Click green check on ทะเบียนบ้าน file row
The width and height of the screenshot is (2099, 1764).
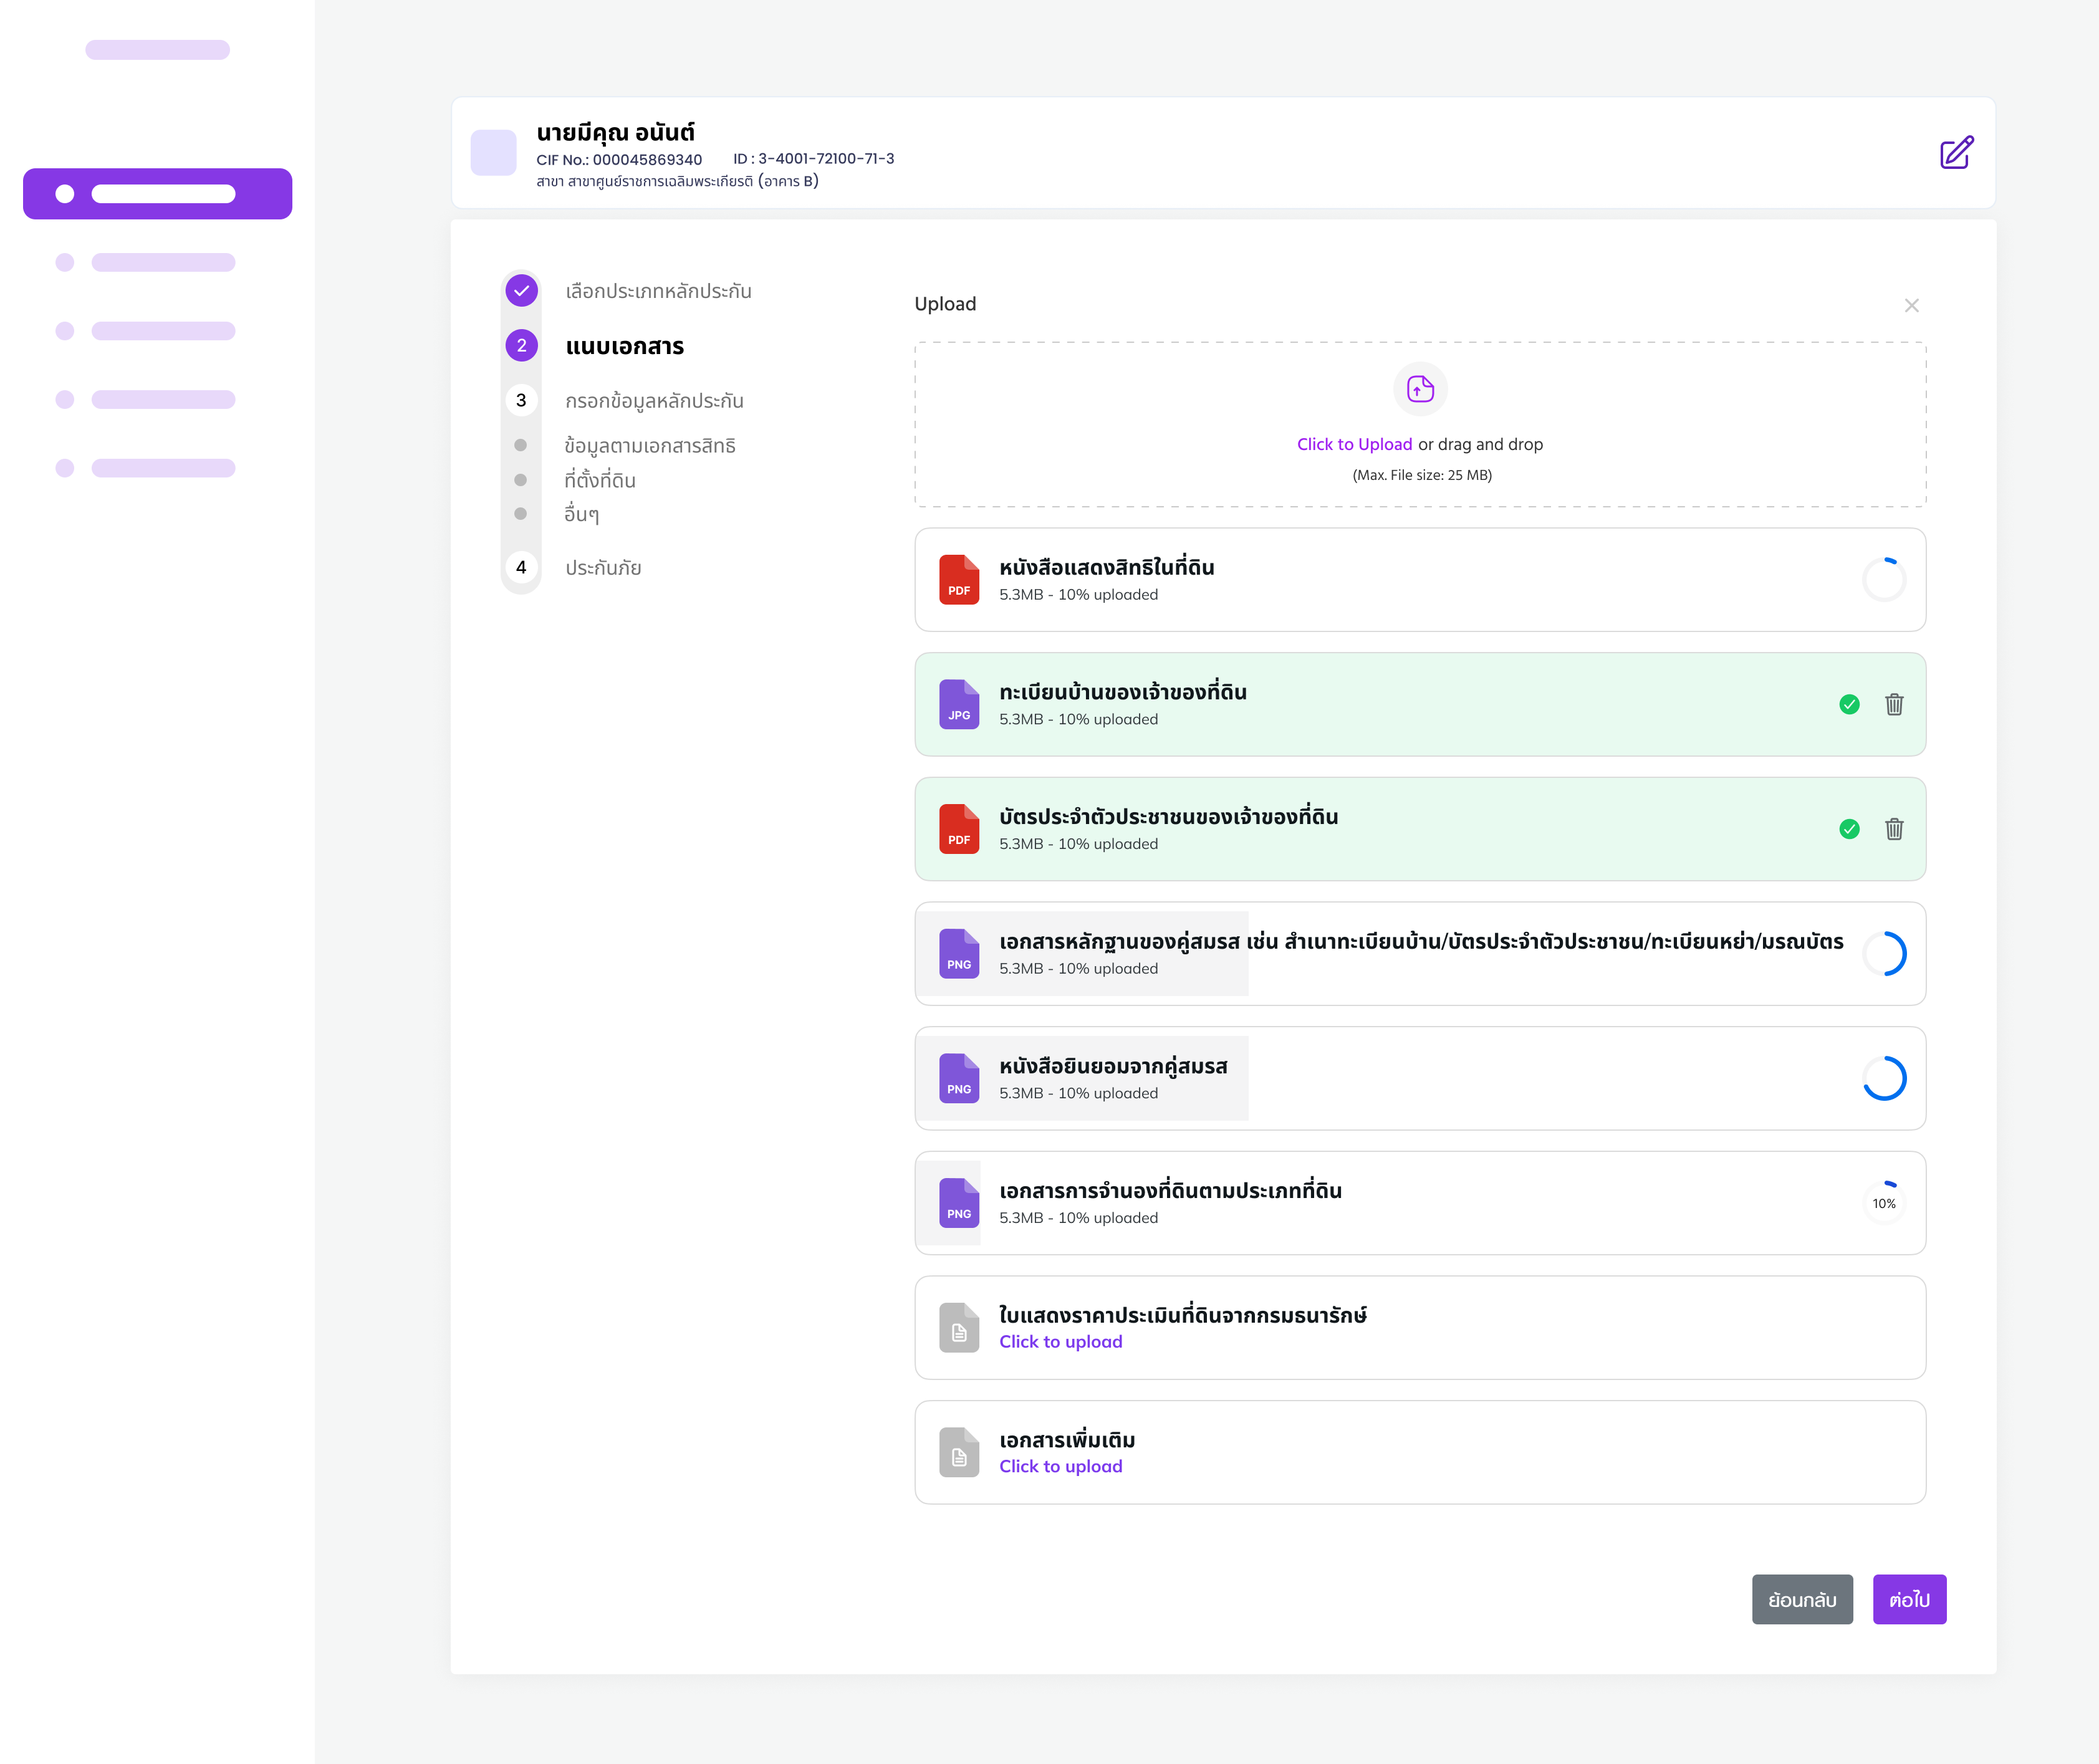[x=1849, y=705]
